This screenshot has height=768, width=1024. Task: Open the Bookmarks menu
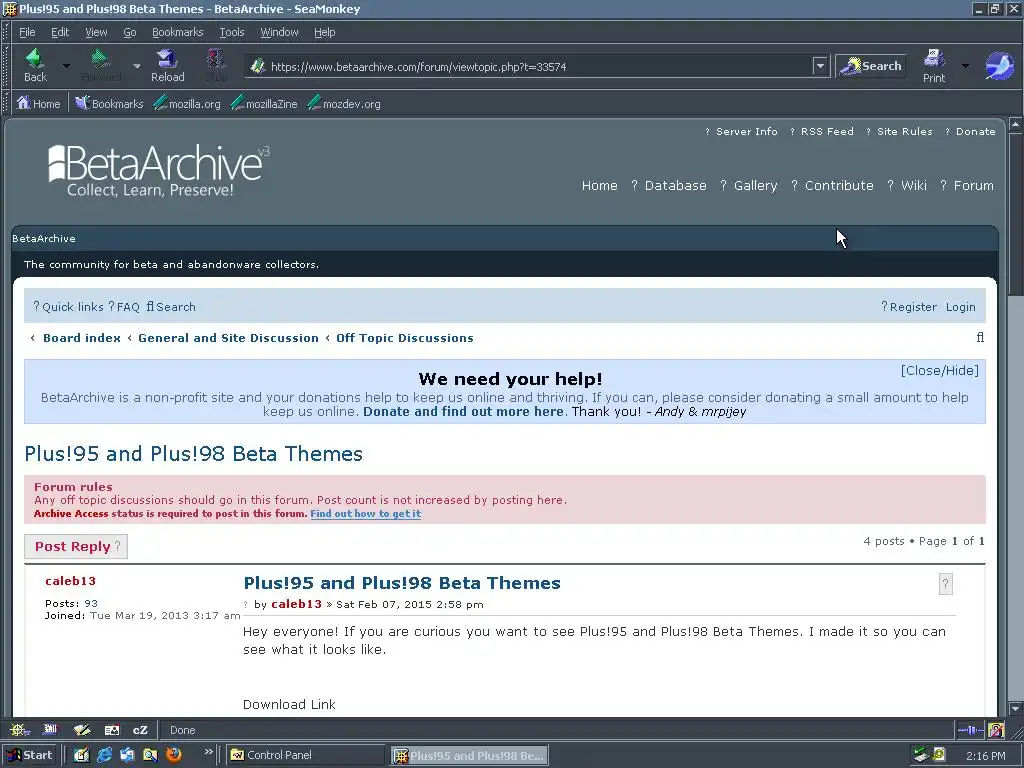178,32
